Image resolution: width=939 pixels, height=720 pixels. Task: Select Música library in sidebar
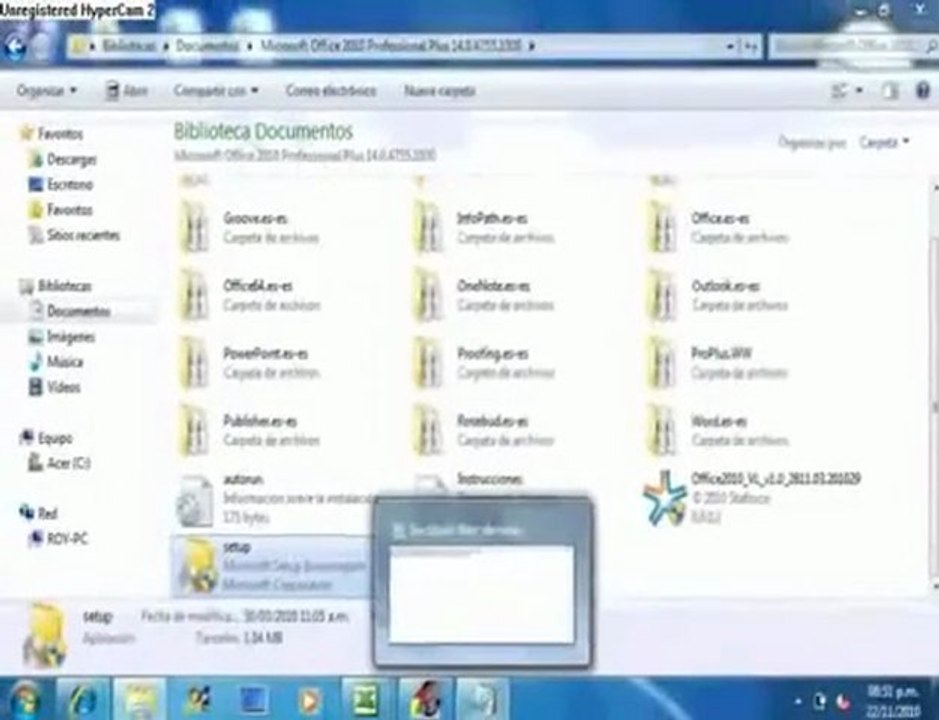point(56,362)
